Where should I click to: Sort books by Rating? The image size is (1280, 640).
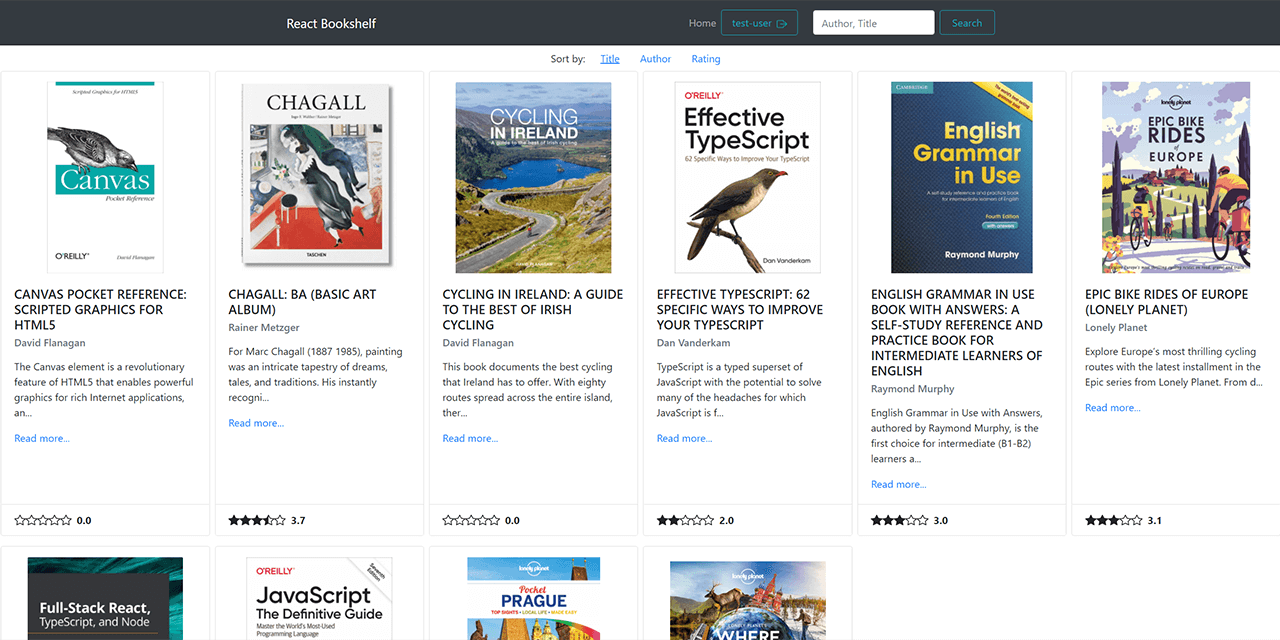706,58
